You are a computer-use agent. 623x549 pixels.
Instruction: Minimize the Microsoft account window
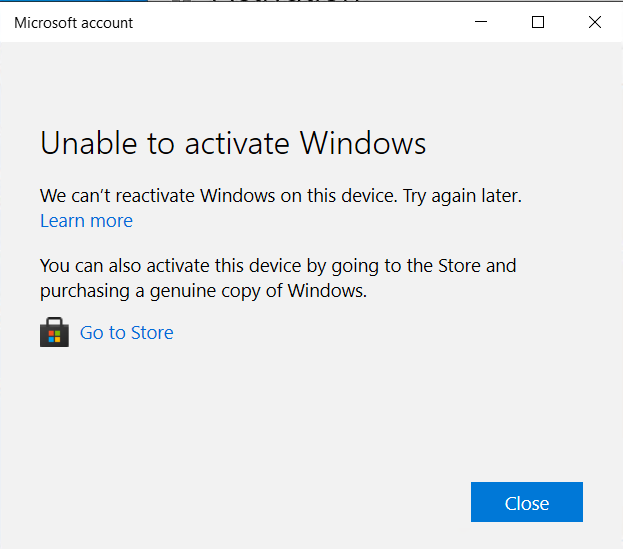point(481,22)
